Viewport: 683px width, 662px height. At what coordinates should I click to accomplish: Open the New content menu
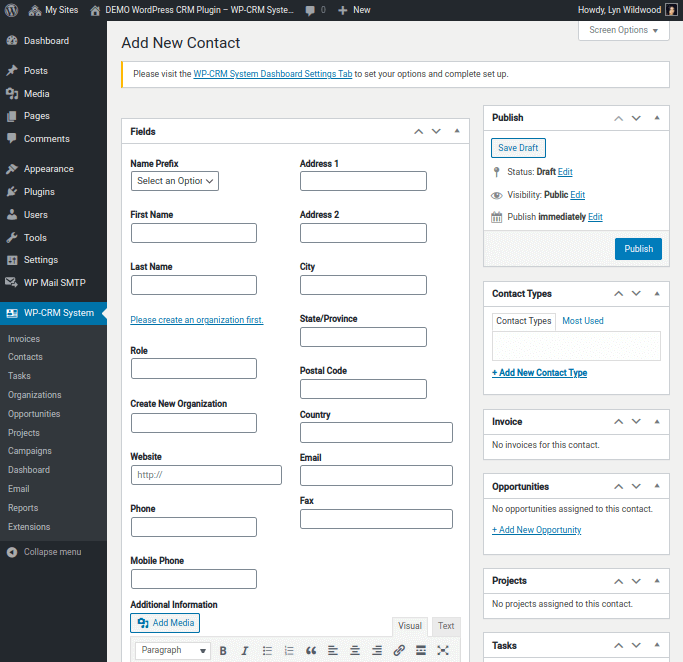click(x=354, y=10)
